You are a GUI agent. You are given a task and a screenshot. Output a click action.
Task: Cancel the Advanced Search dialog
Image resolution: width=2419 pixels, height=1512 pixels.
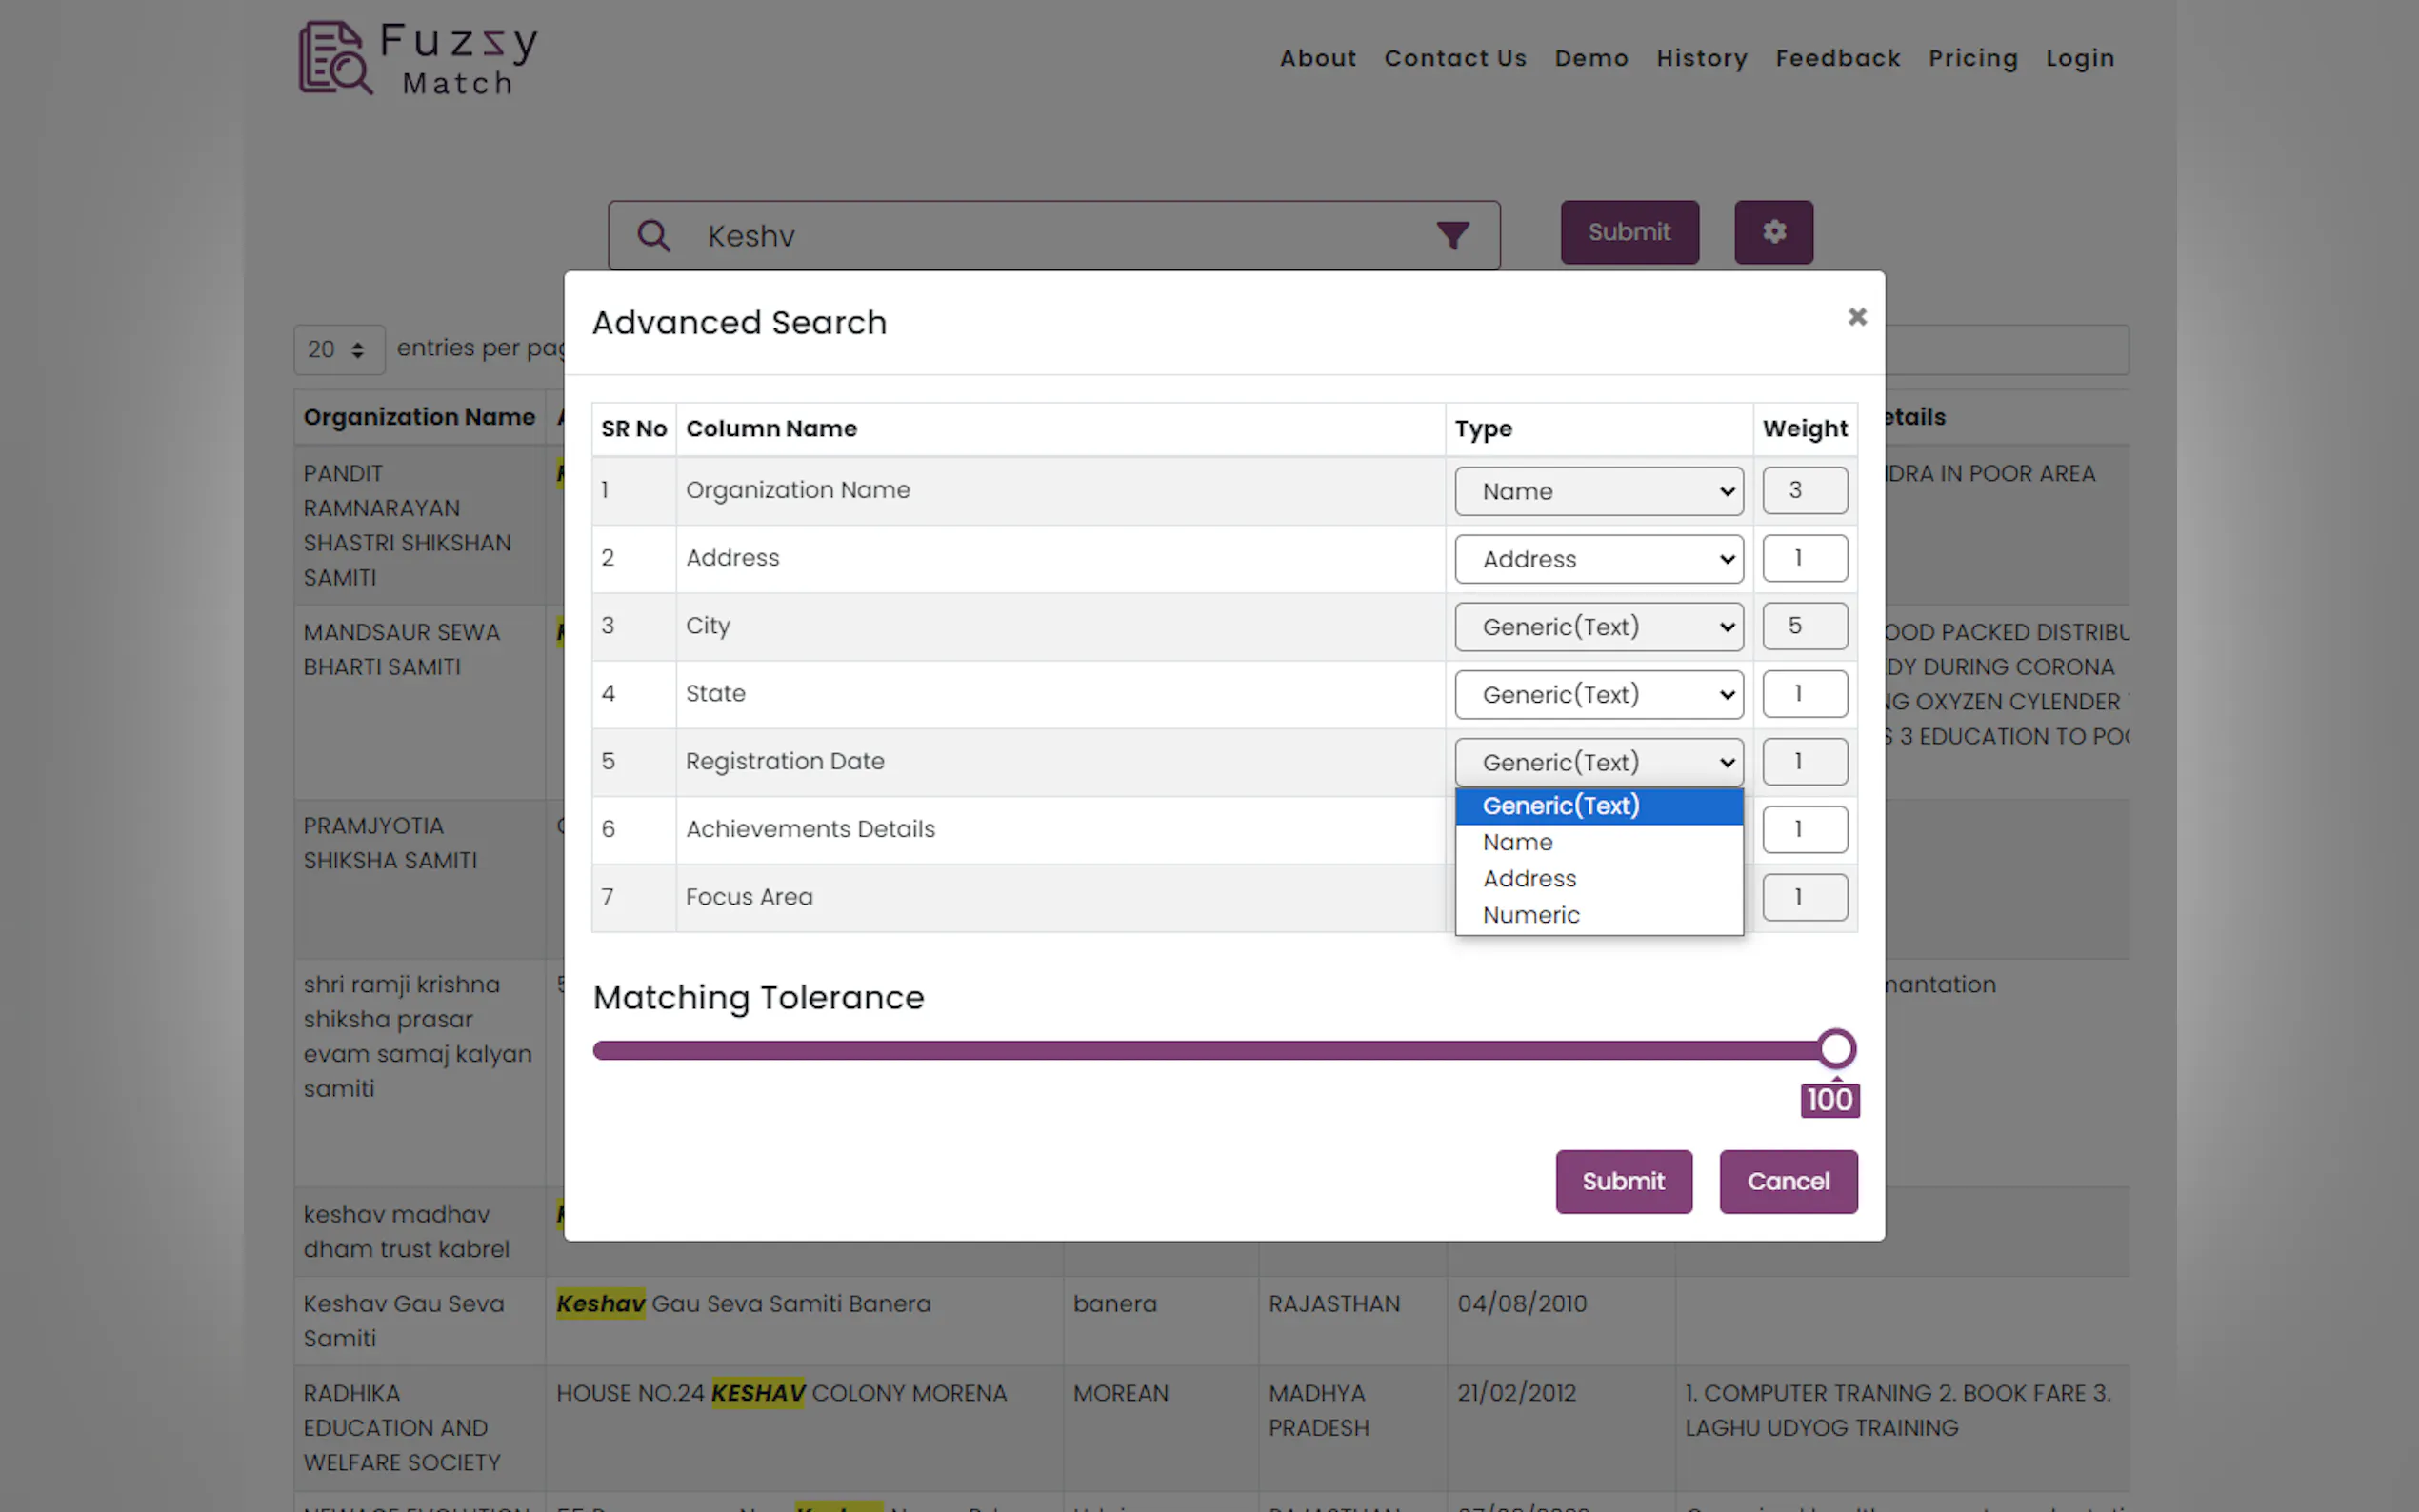(x=1787, y=1181)
